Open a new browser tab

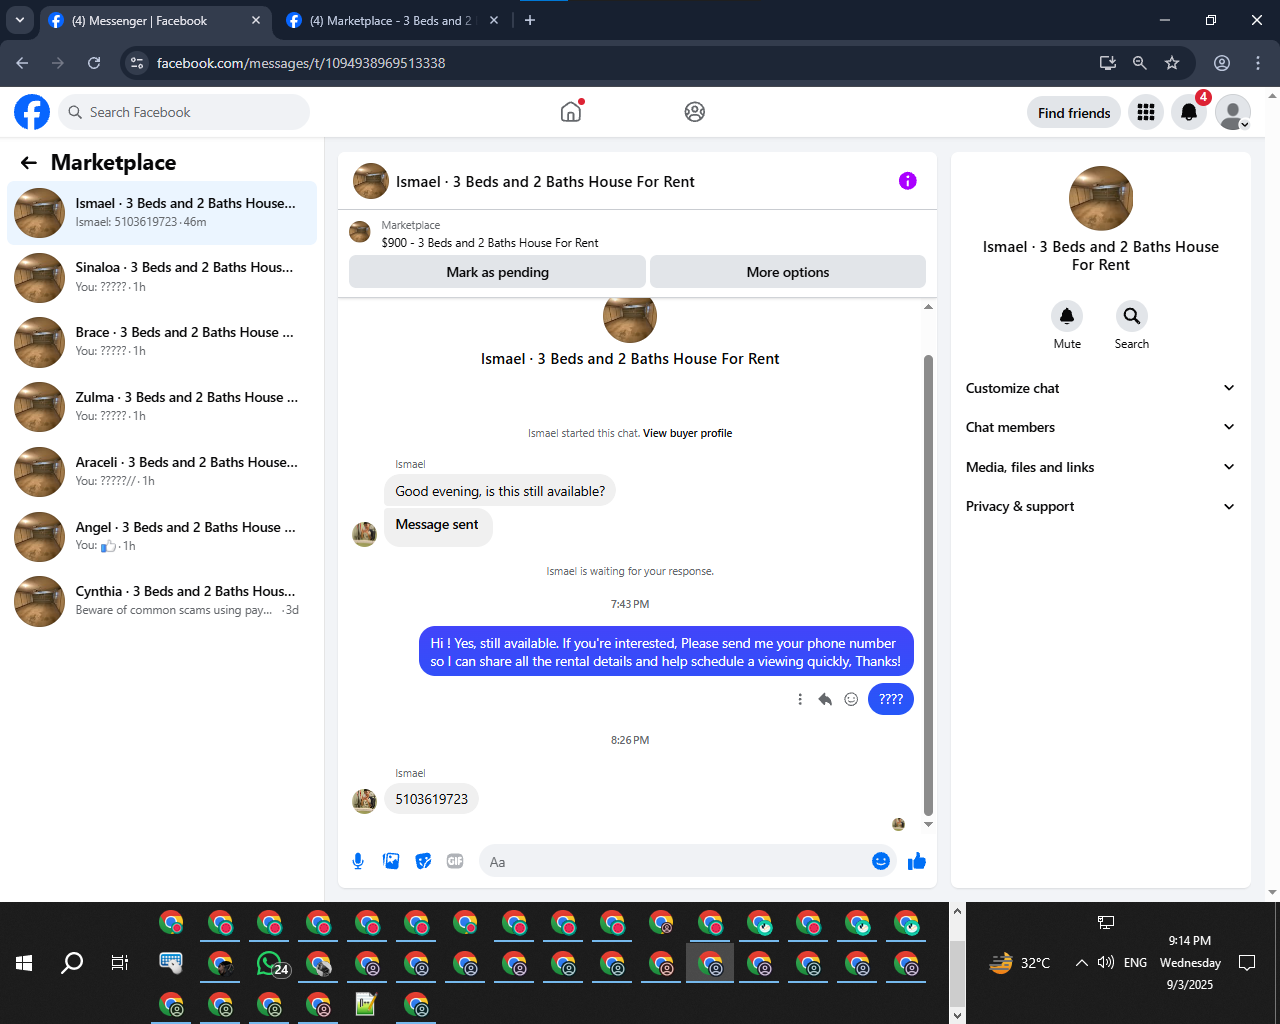click(x=530, y=20)
